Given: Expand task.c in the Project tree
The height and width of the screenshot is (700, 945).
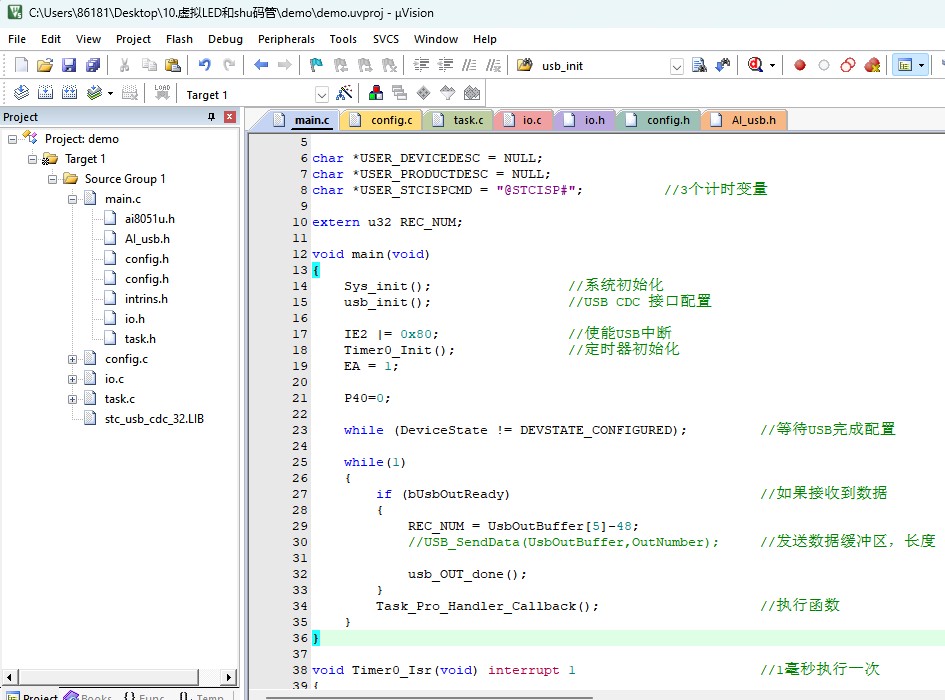Looking at the screenshot, I should tap(72, 399).
